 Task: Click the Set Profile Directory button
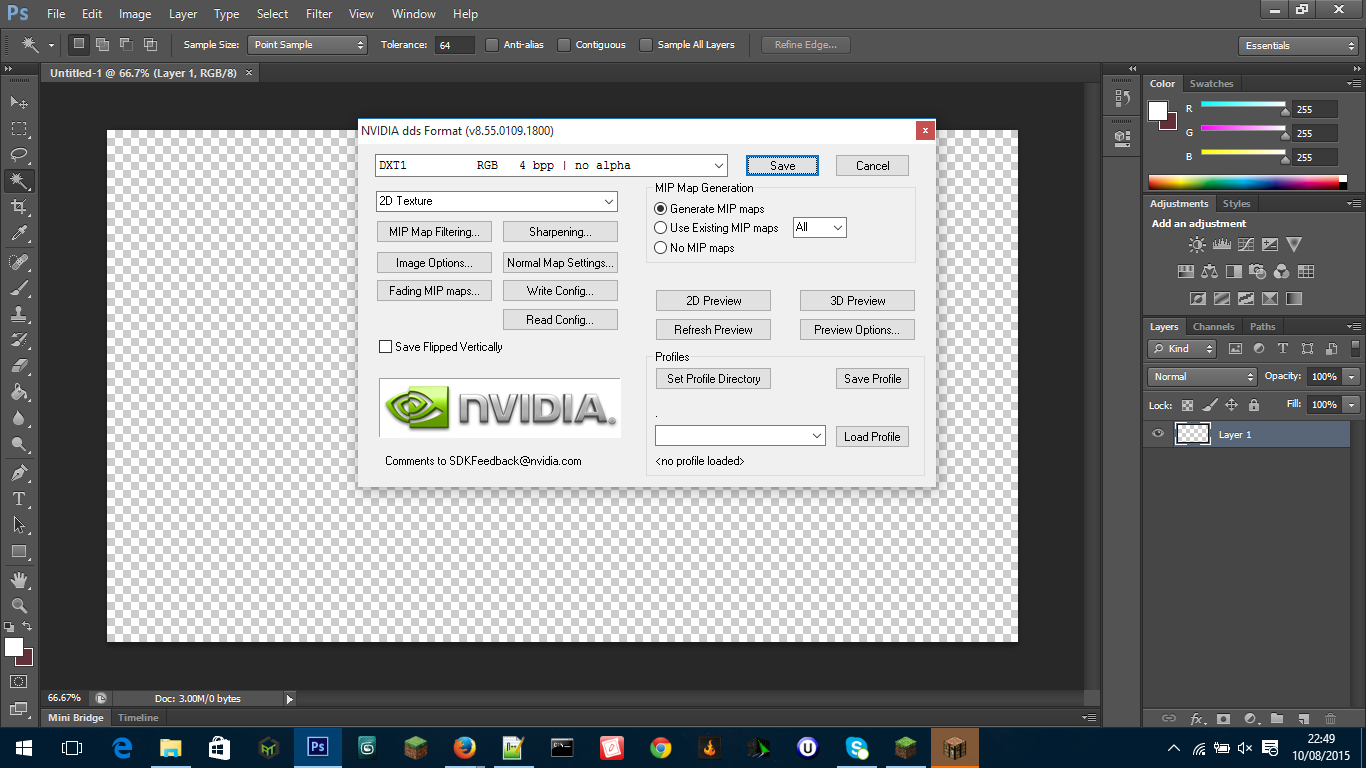[714, 379]
